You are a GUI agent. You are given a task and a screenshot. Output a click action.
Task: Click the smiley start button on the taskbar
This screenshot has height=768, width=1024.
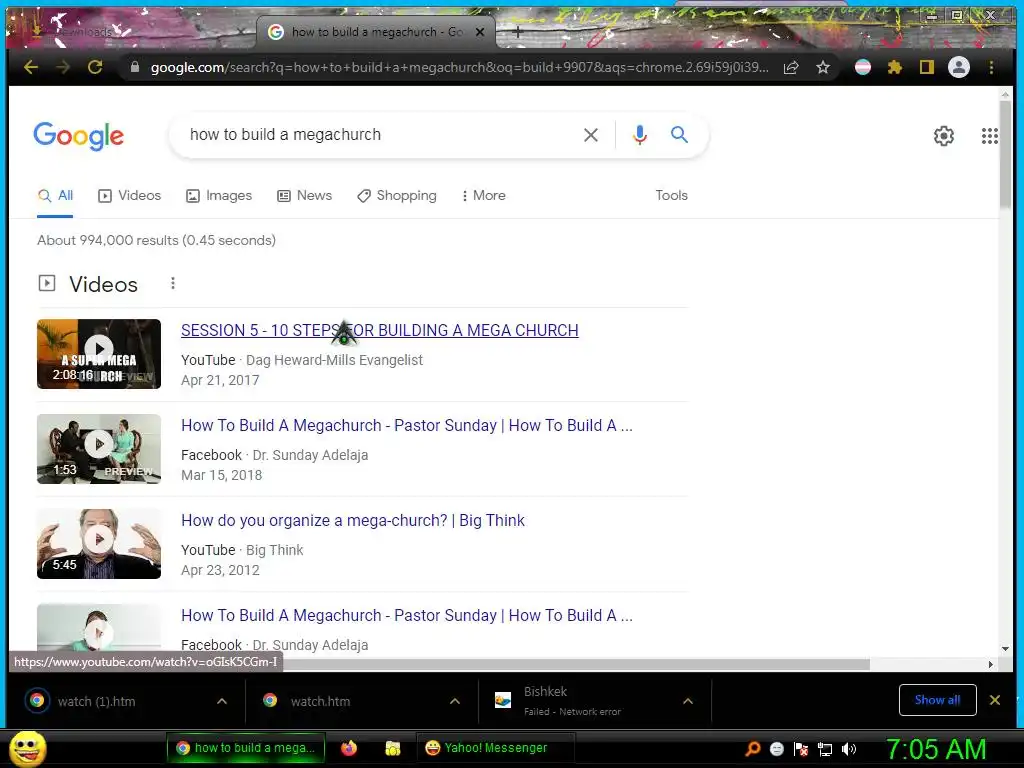28,748
